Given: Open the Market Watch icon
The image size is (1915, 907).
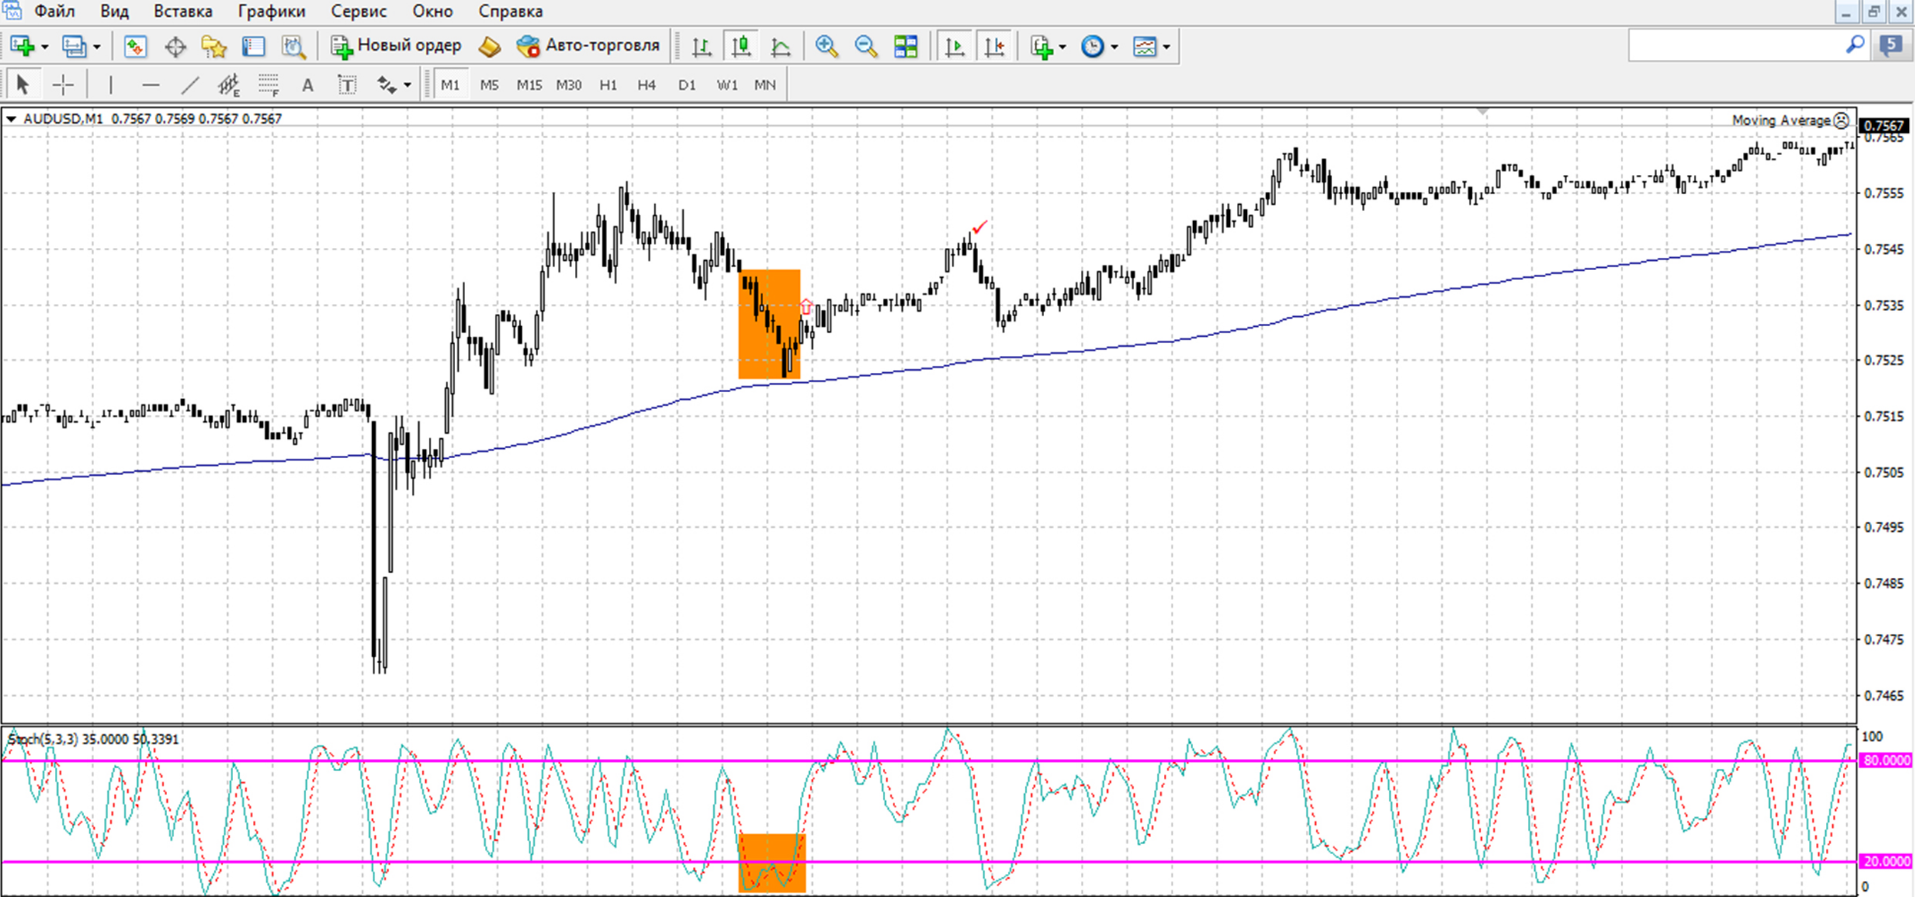Looking at the screenshot, I should pos(136,46).
